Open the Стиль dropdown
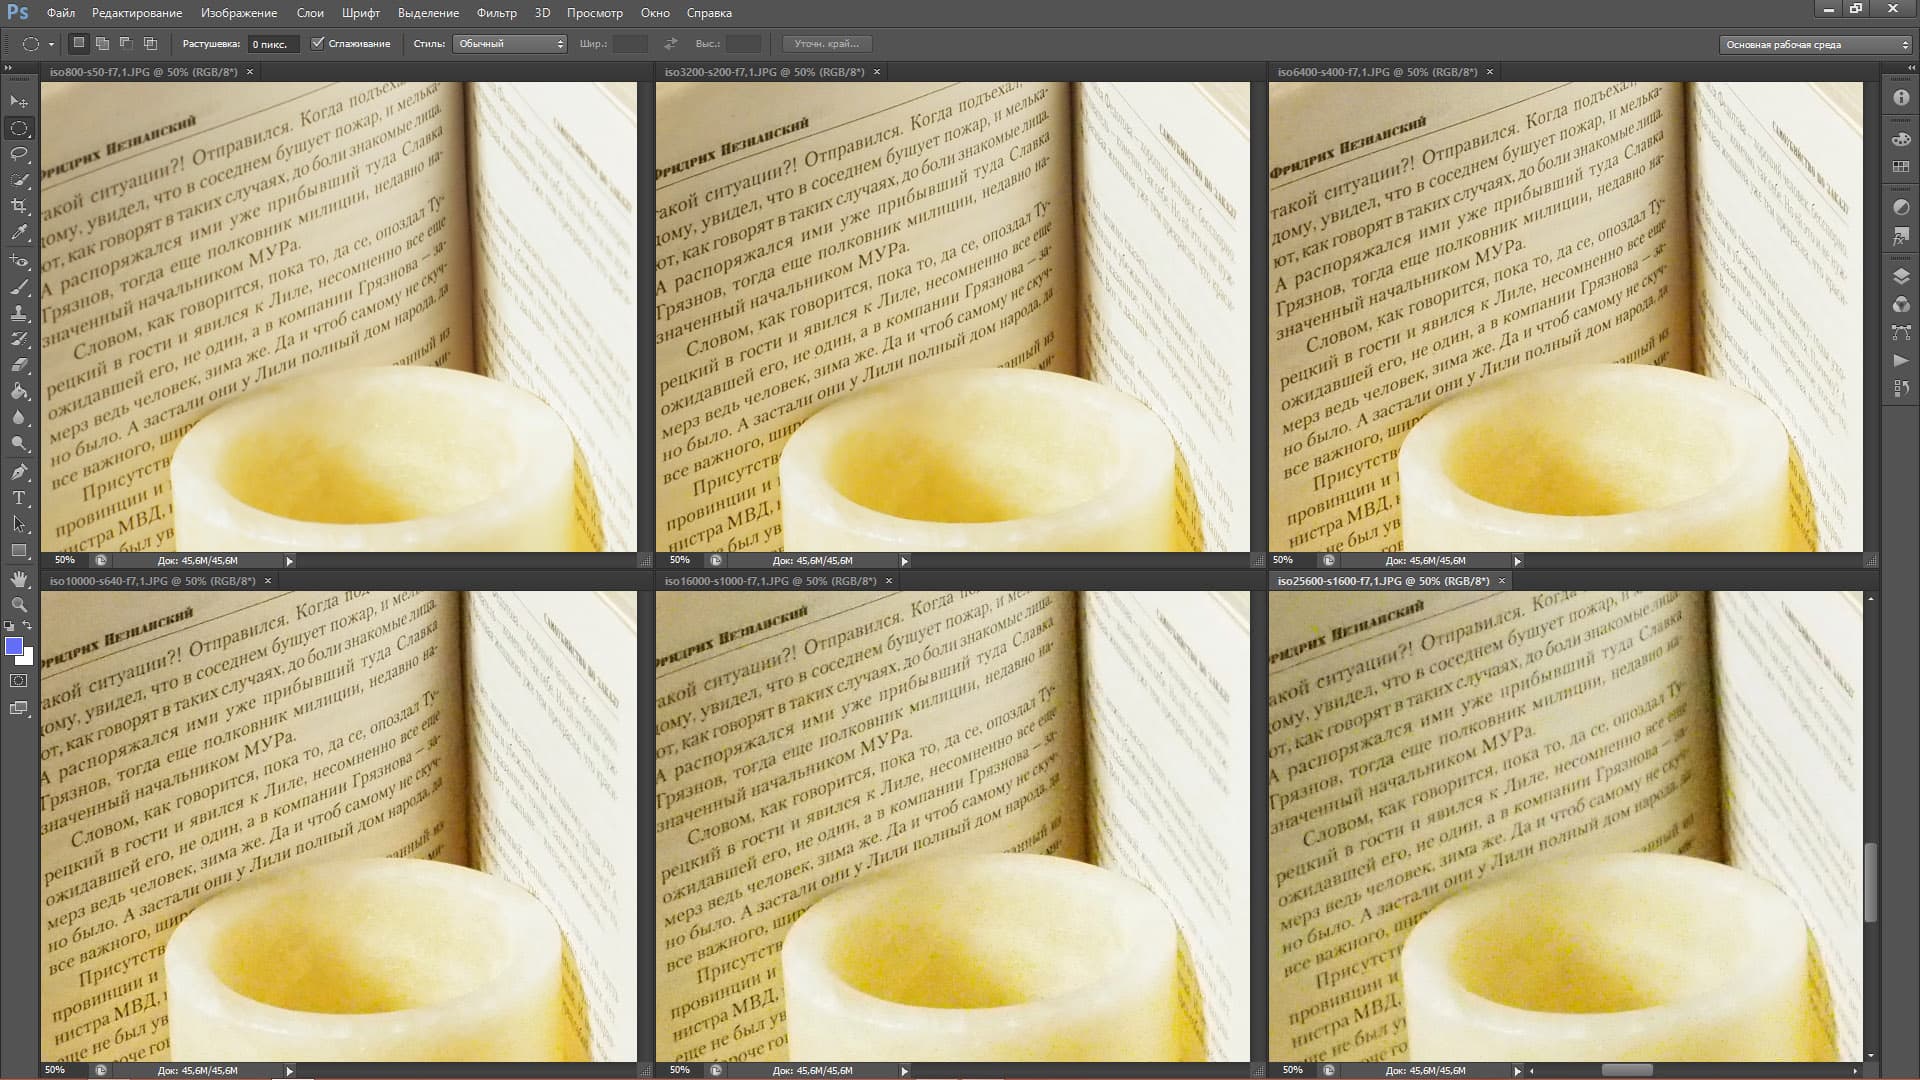Screen dimensions: 1920x1080 [x=510, y=44]
